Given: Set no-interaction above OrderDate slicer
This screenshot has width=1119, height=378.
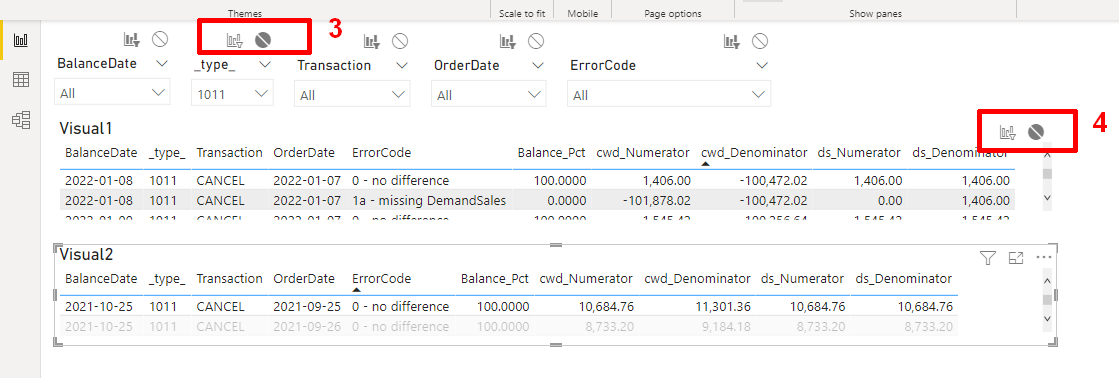Looking at the screenshot, I should tap(536, 41).
